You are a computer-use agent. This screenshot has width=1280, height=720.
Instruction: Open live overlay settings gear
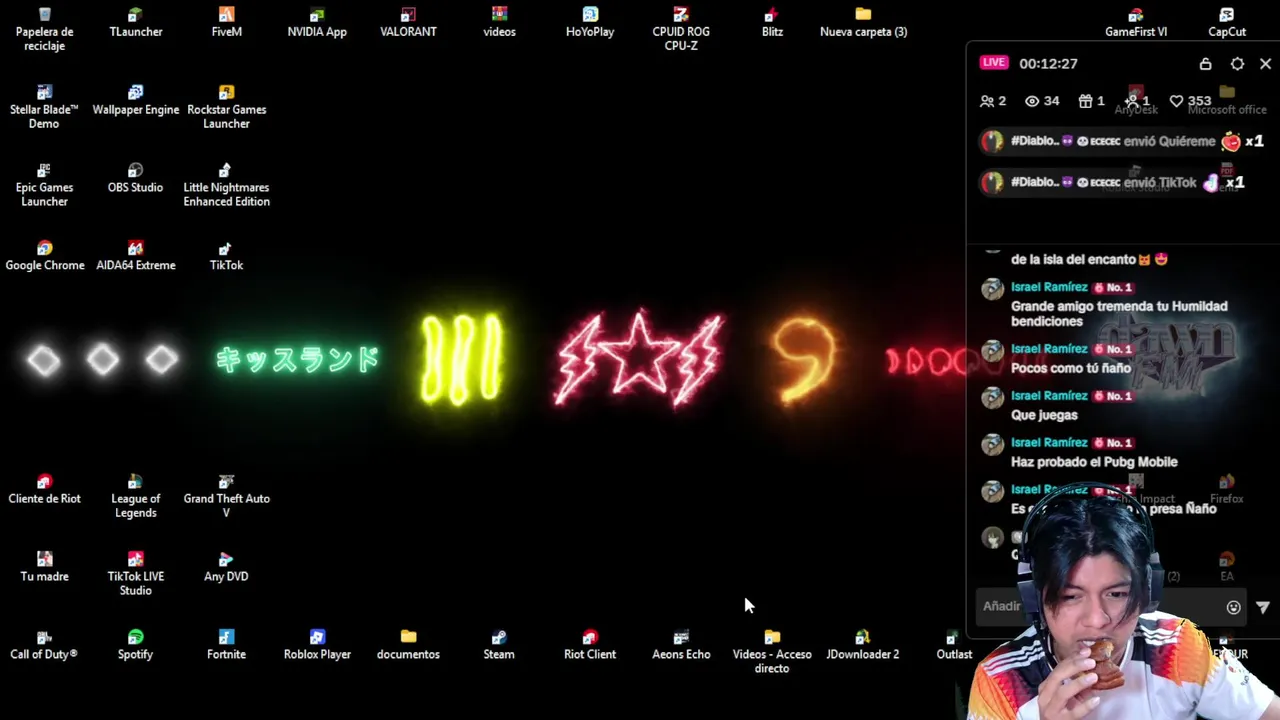pyautogui.click(x=1237, y=63)
